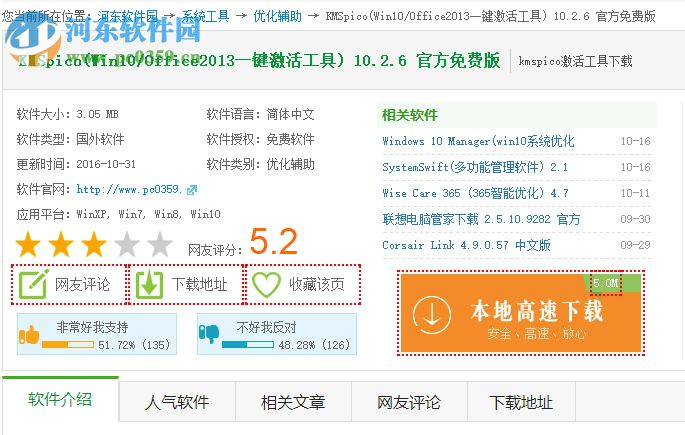Image resolution: width=685 pixels, height=435 pixels.
Task: Click the 5.0M size tag on download banner
Action: (605, 283)
